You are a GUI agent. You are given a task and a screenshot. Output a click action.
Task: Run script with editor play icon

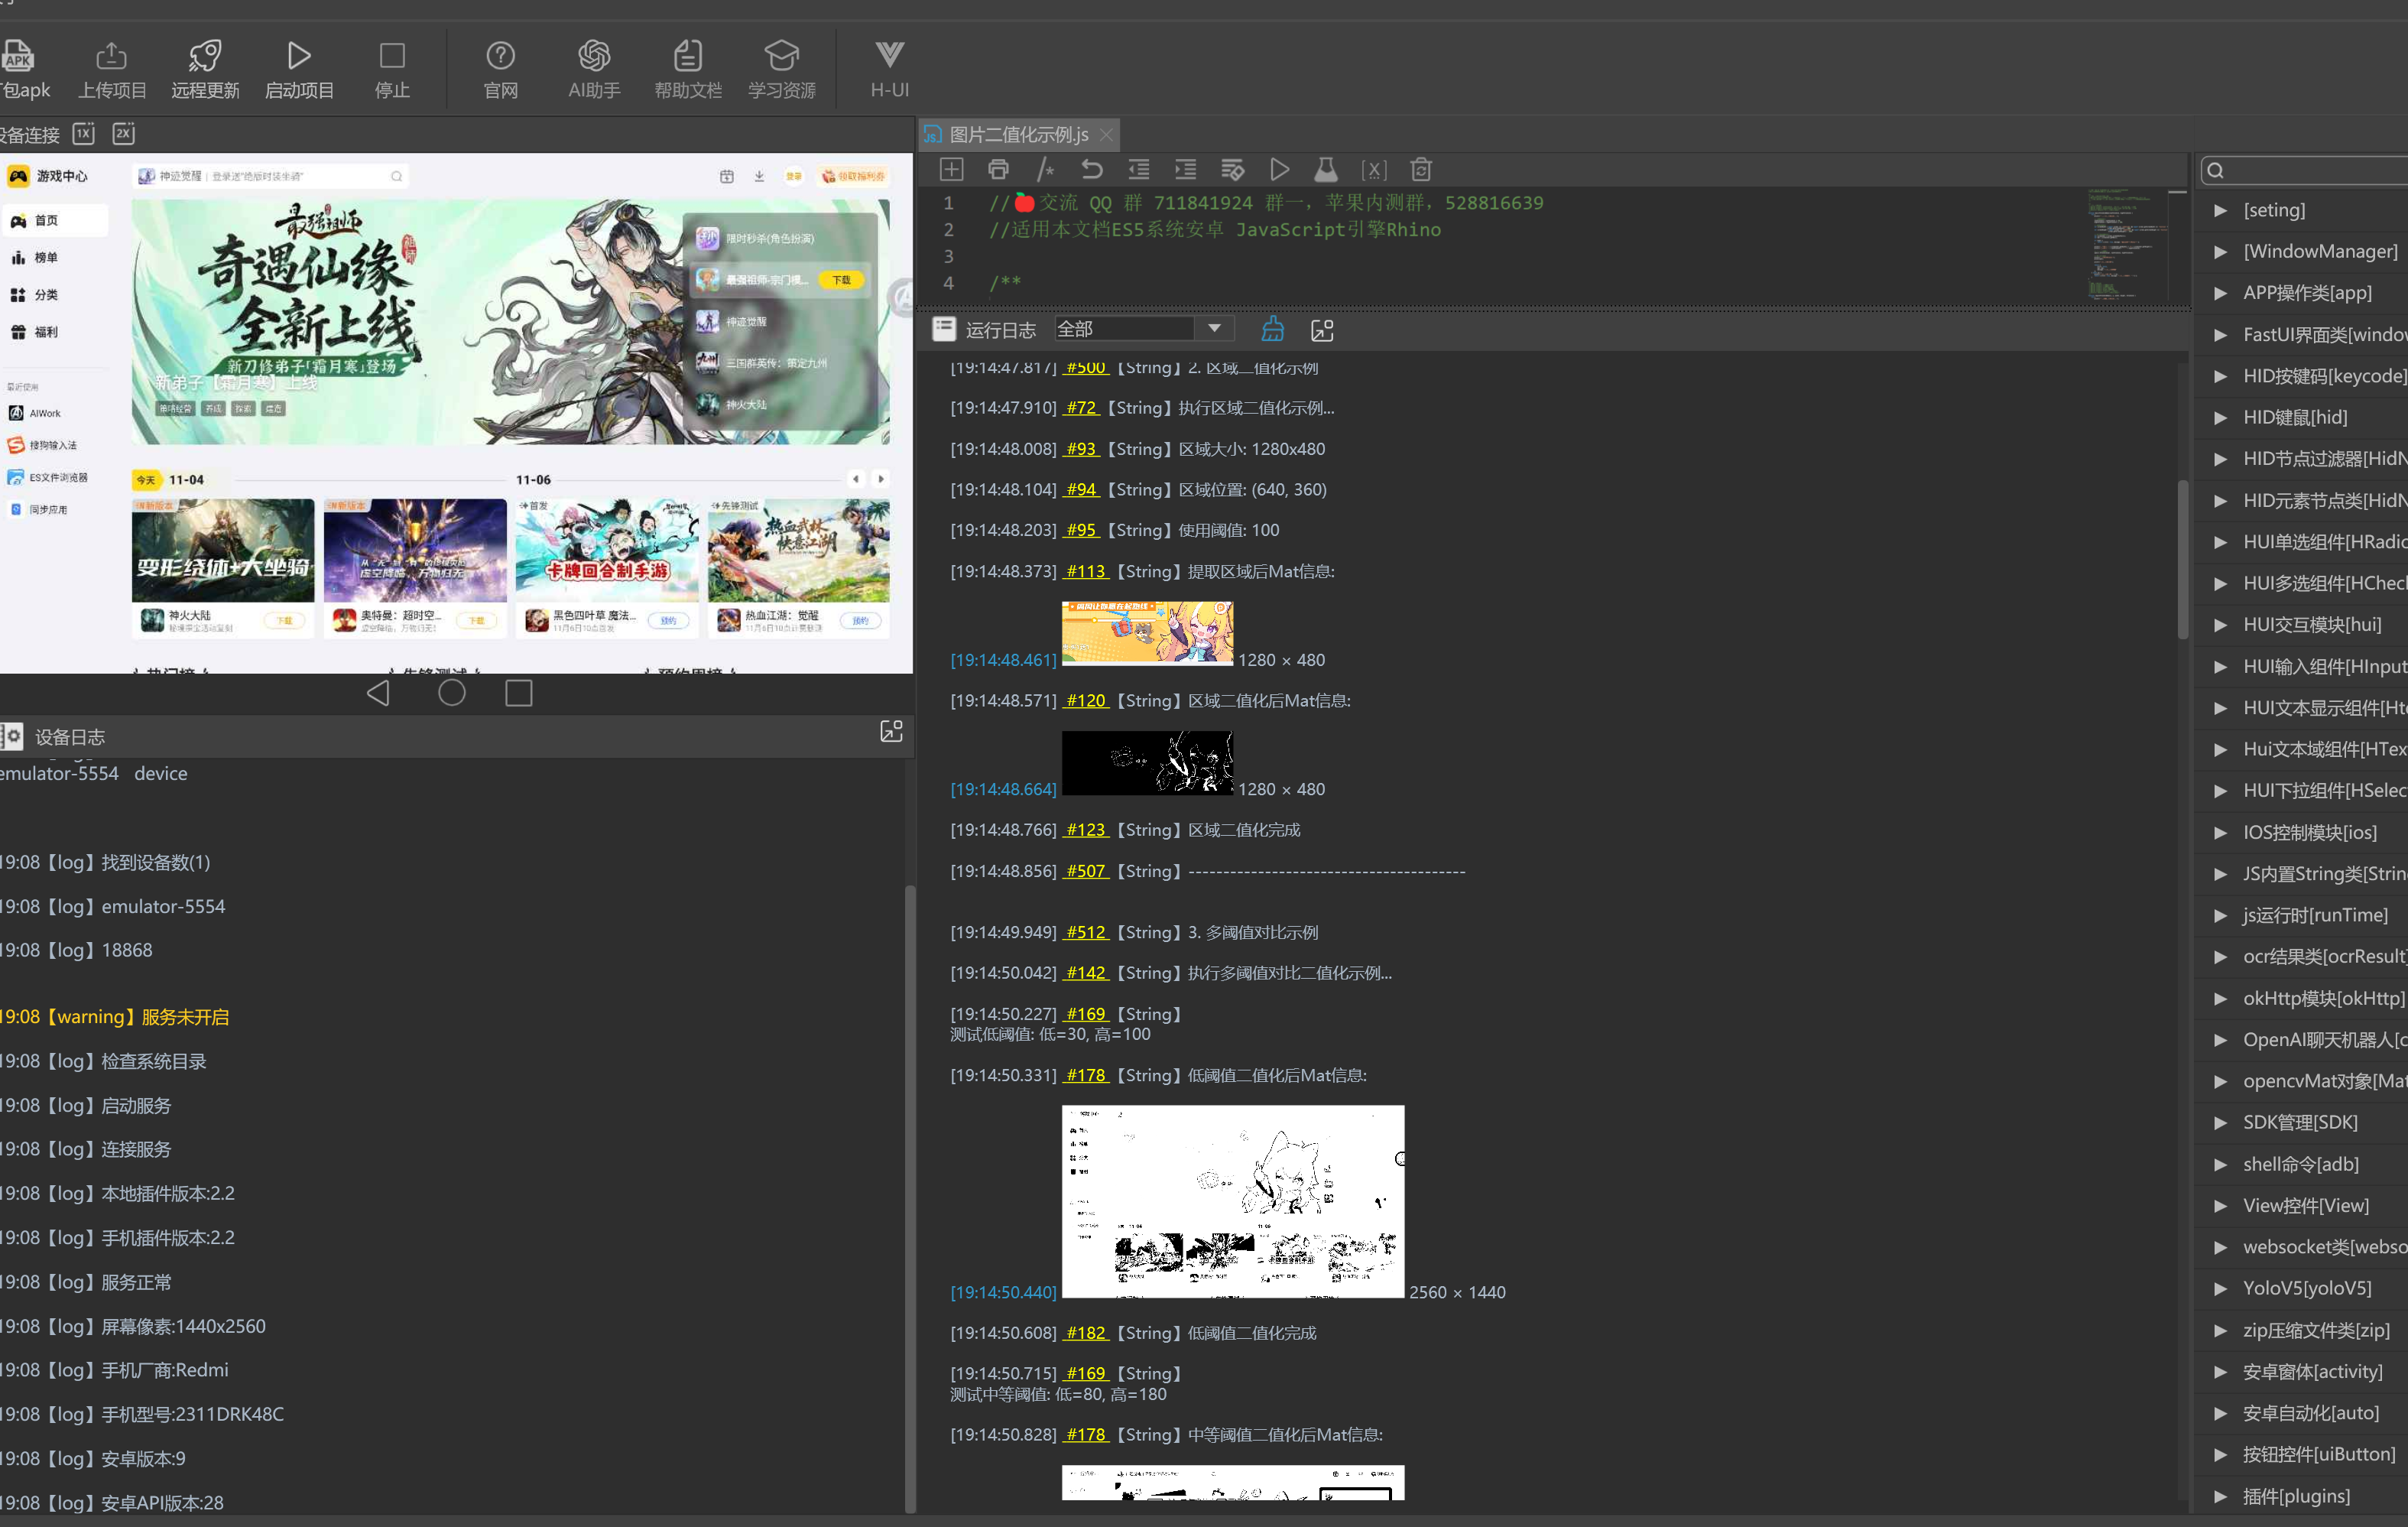(1279, 169)
